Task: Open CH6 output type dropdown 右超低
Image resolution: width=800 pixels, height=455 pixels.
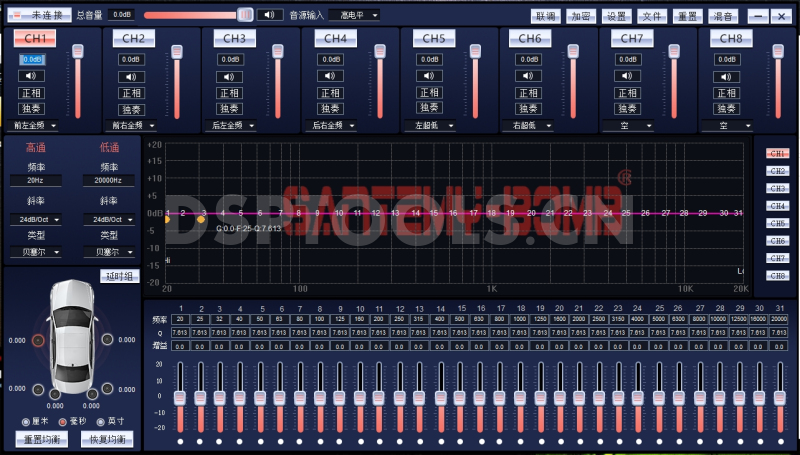Action: pos(528,125)
